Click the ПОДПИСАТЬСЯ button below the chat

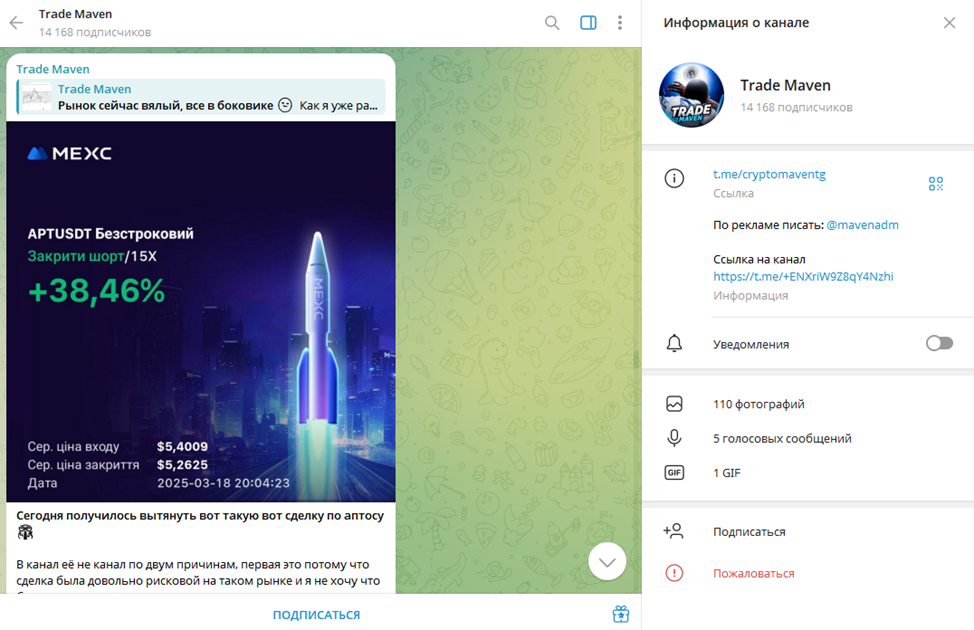(x=316, y=614)
